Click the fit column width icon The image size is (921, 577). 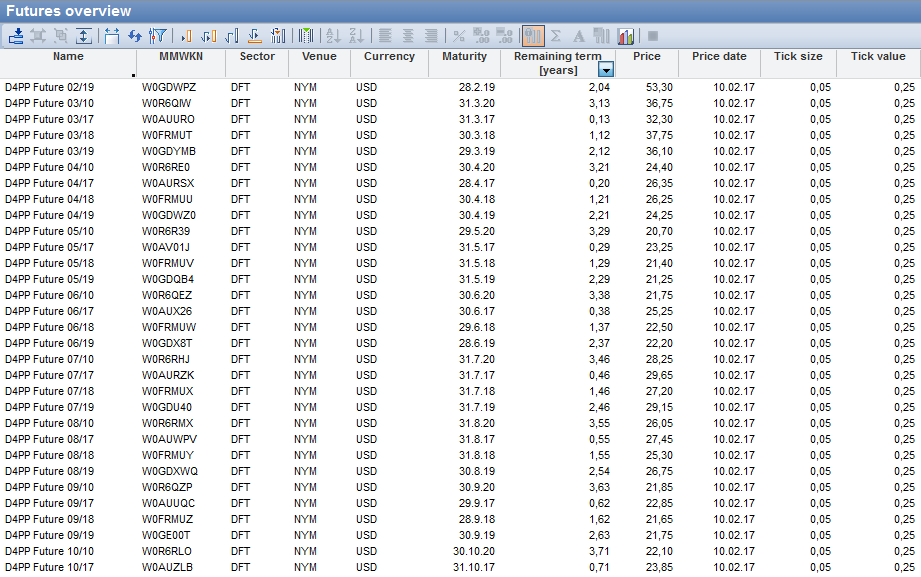point(111,36)
